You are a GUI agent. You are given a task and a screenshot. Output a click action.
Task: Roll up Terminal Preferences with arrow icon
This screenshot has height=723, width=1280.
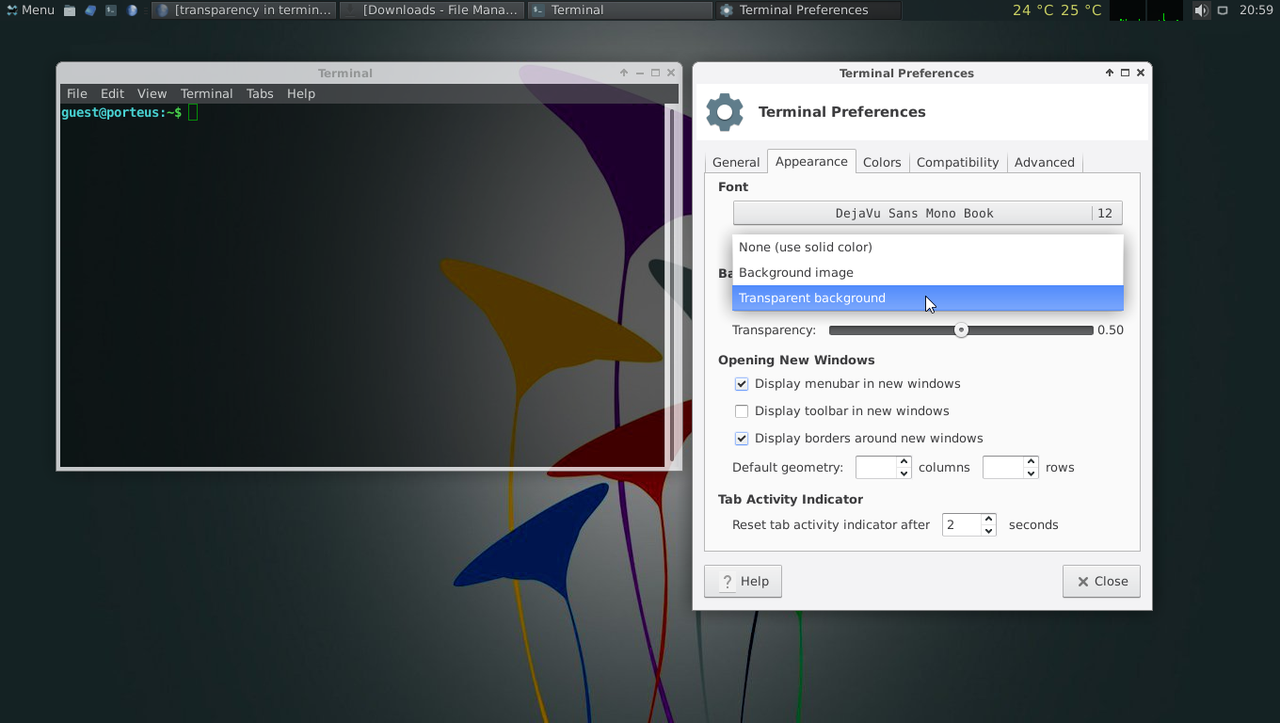pos(1109,73)
